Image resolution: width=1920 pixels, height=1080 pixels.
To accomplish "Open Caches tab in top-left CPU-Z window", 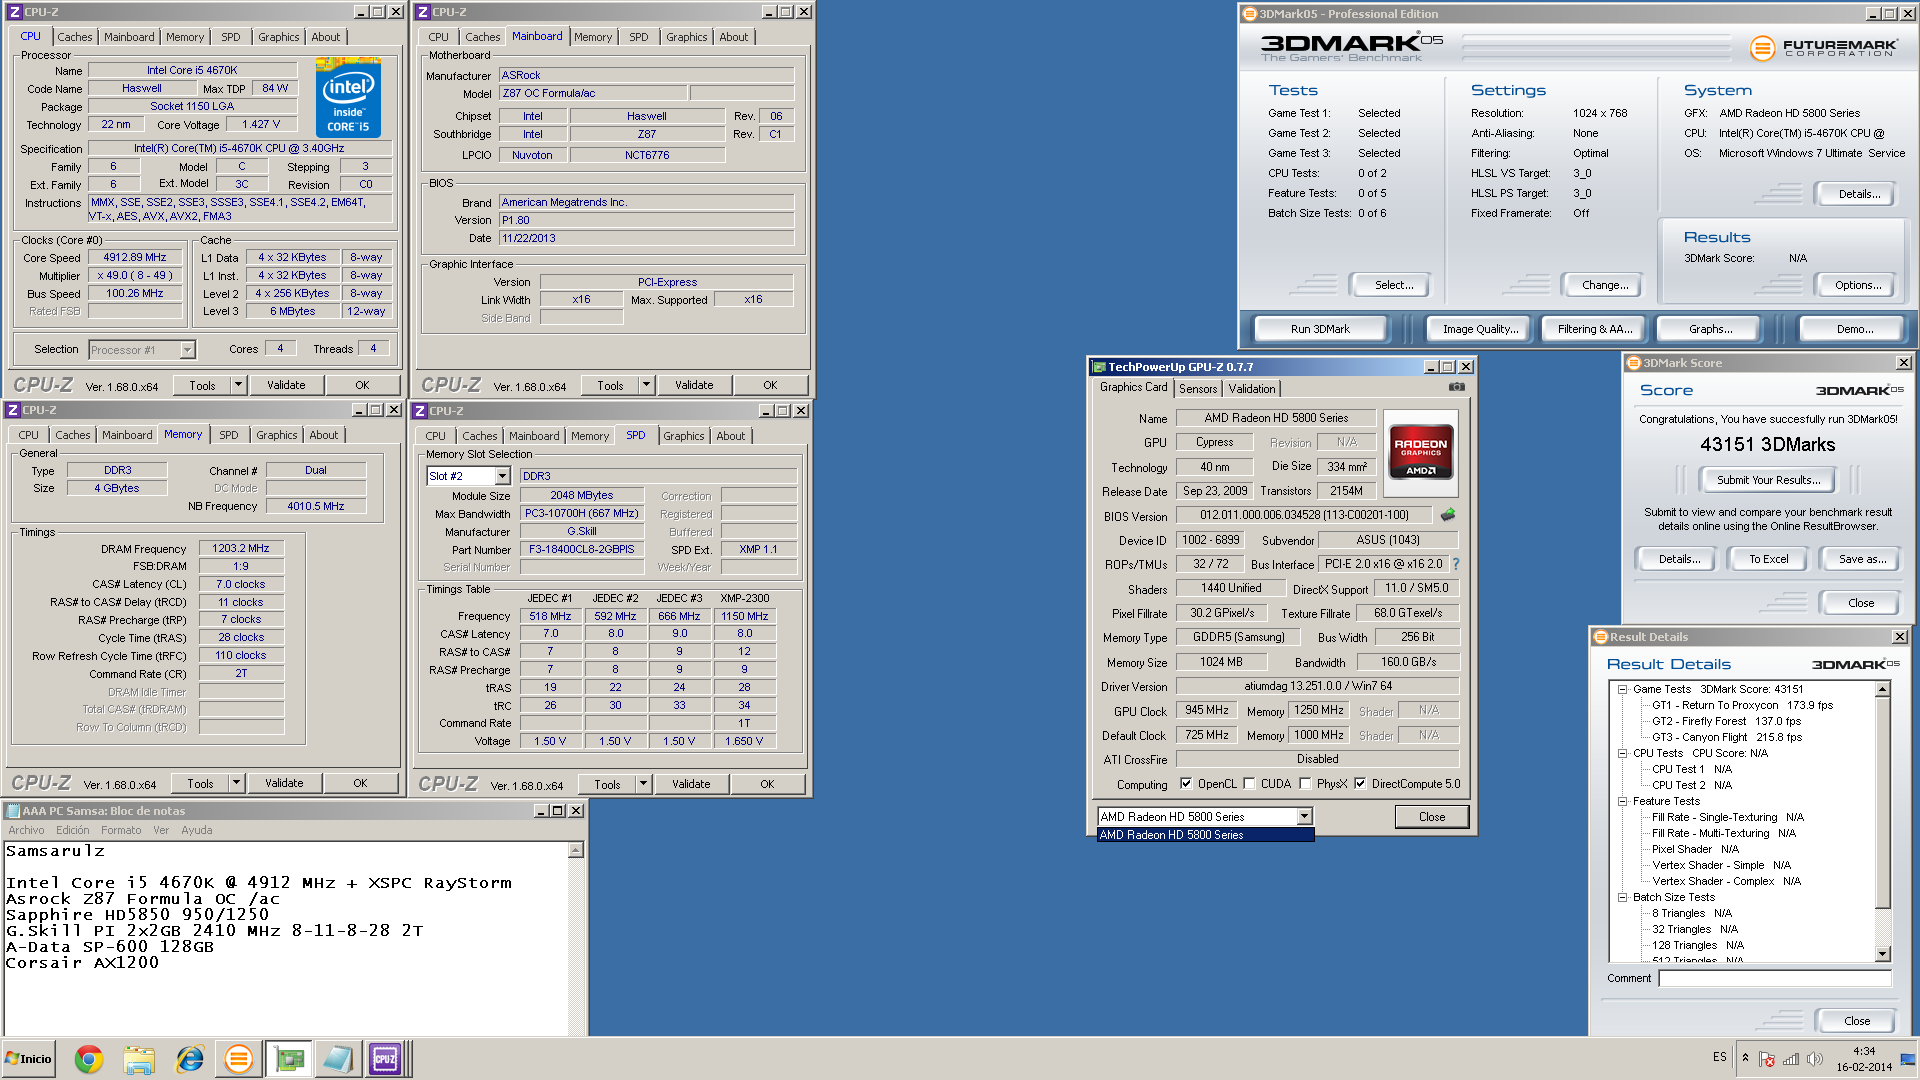I will click(75, 37).
